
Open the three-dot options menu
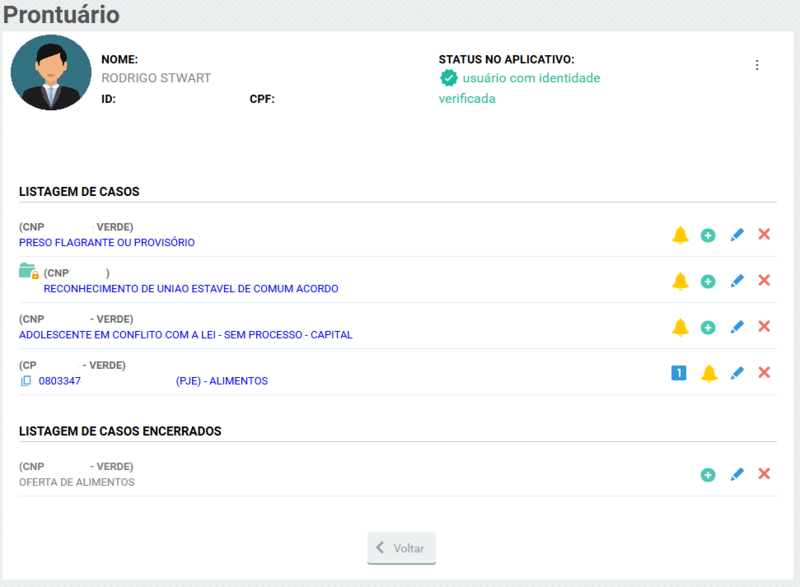[x=757, y=65]
